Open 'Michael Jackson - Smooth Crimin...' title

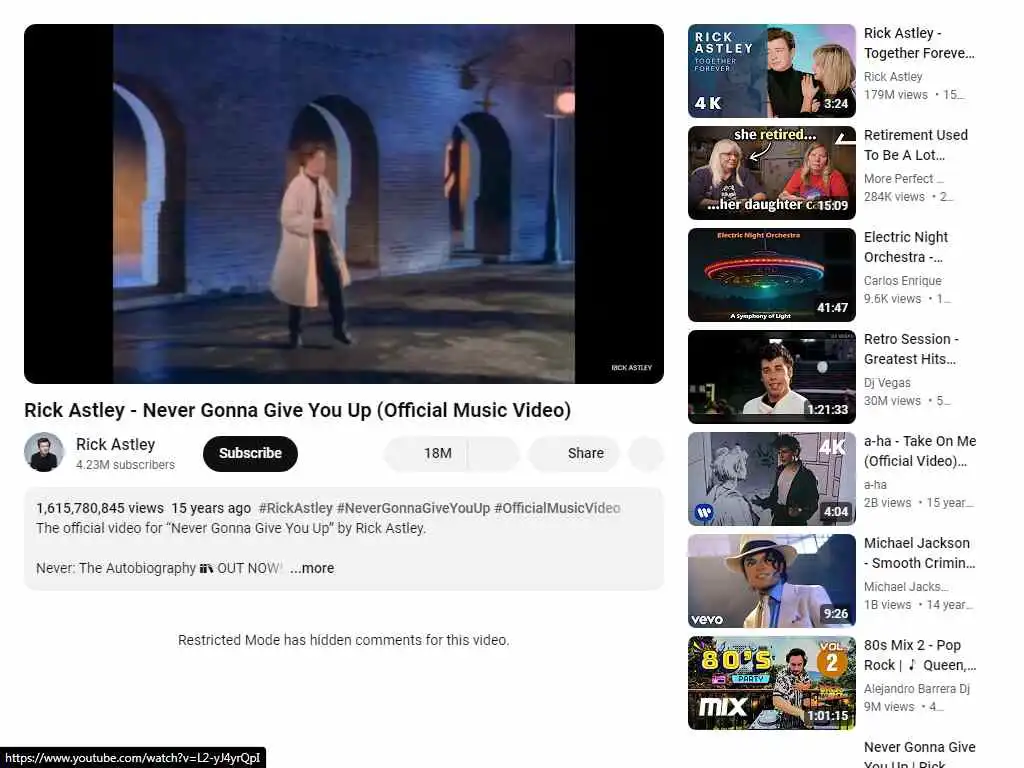pyautogui.click(x=920, y=552)
